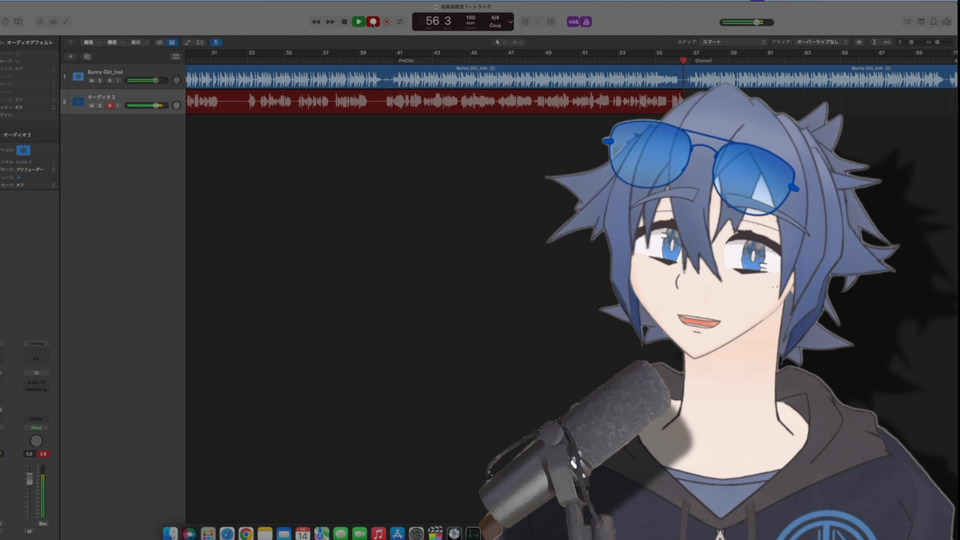960x540 pixels.
Task: Disable record-enable on オーディオ 2 track
Action: pyautogui.click(x=110, y=105)
